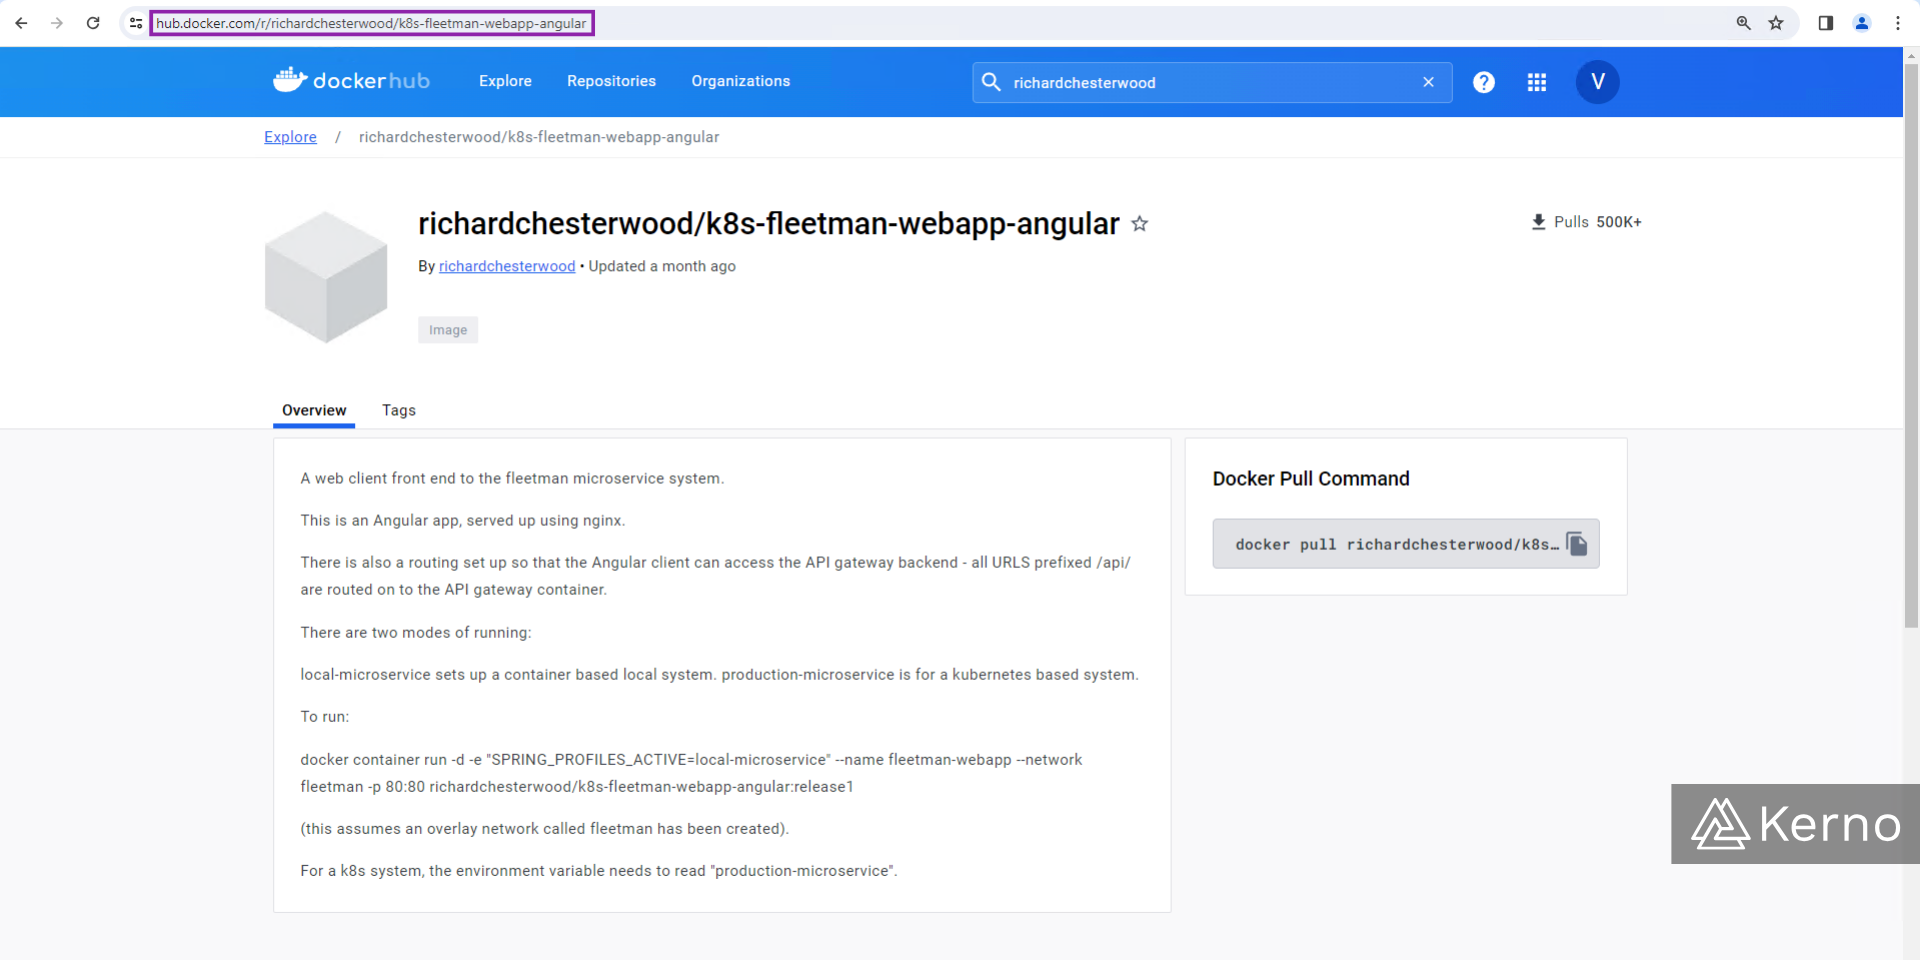Viewport: 1920px width, 960px height.
Task: Click the docker pull command text box
Action: [1406, 544]
